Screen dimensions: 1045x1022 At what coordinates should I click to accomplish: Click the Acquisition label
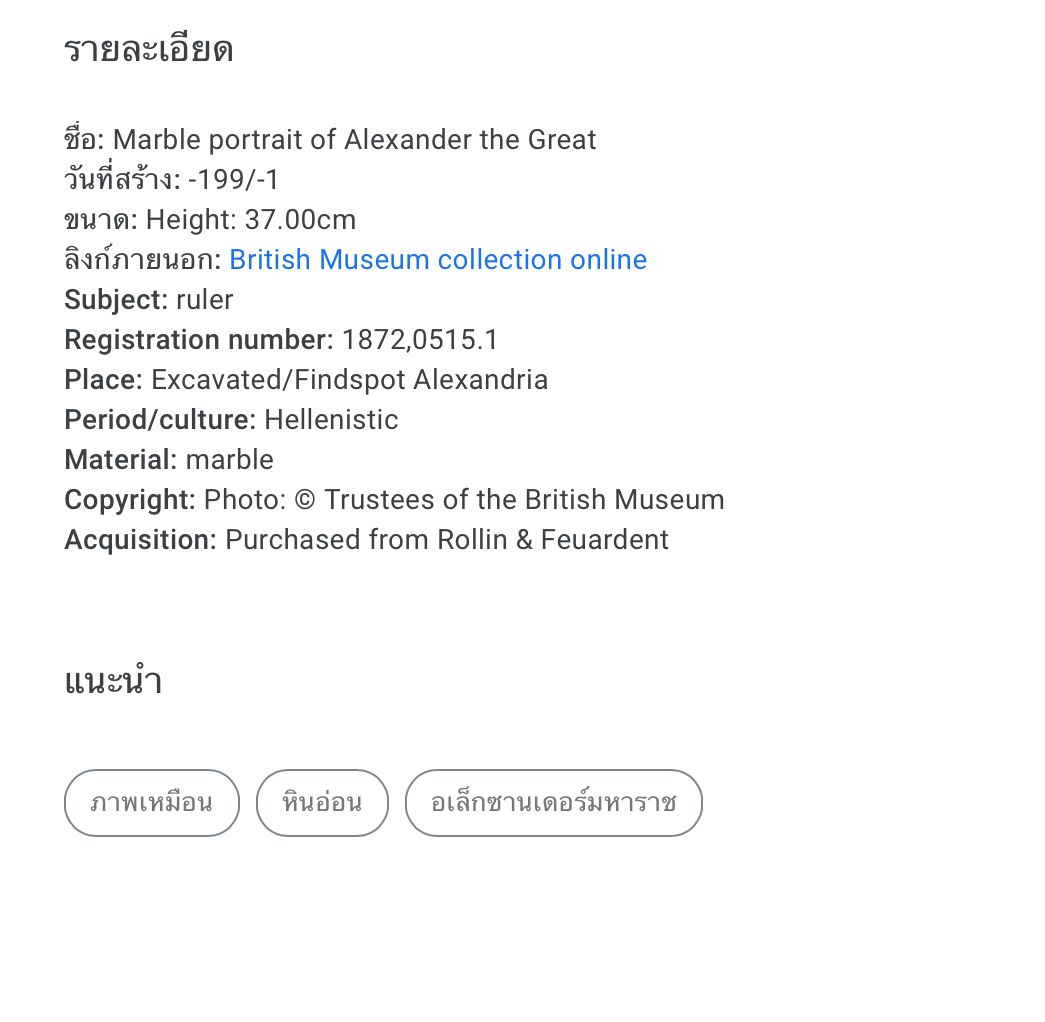tap(140, 540)
